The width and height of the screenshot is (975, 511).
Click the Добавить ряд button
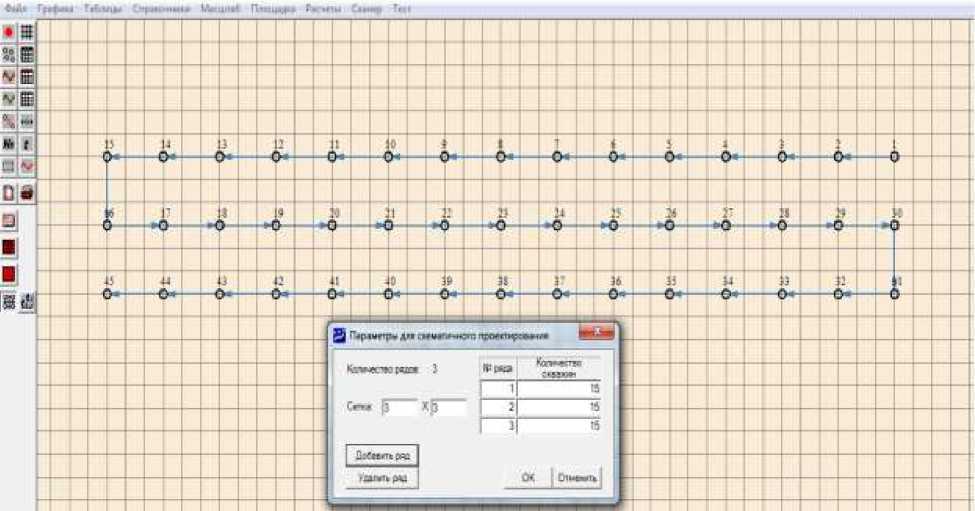pyautogui.click(x=382, y=456)
